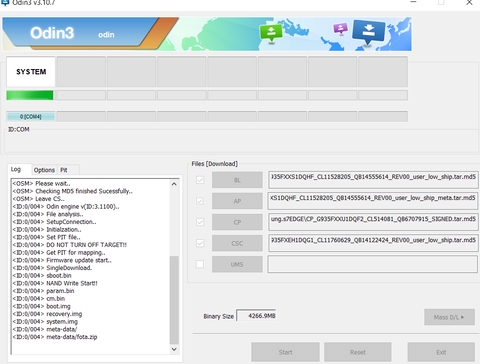
Task: Click the green download marker icon on banner
Action: tap(271, 33)
